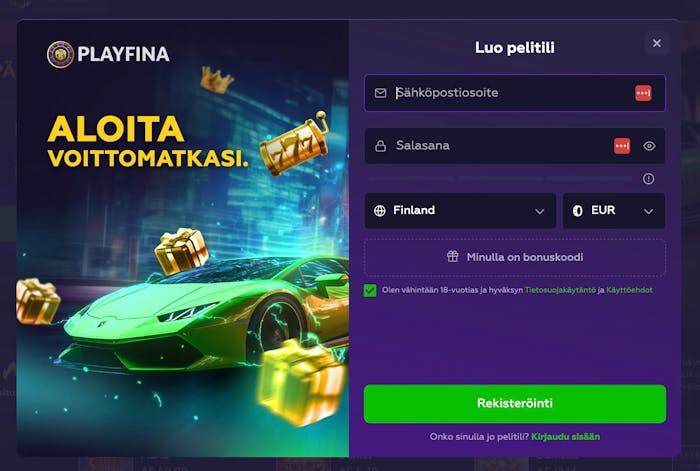Click the gift icon beside bonus code
Screen dimensions: 700x471
pos(453,256)
